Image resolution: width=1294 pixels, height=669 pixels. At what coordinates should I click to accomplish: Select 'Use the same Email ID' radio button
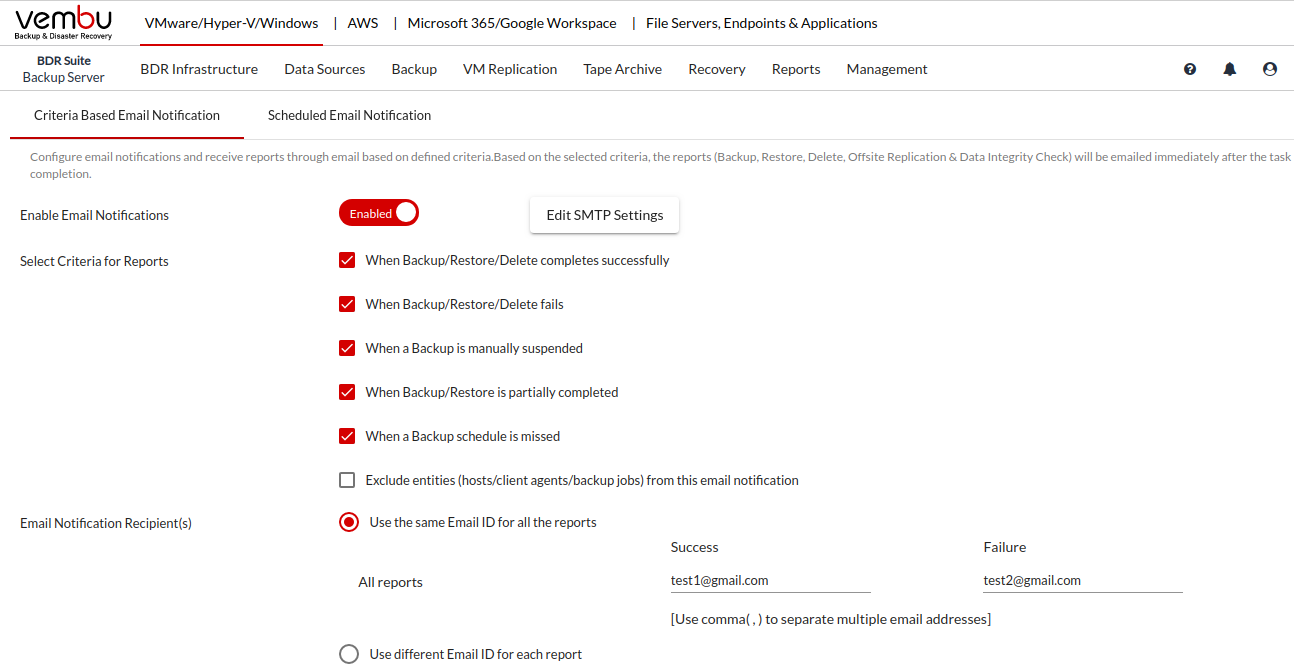pyautogui.click(x=348, y=522)
